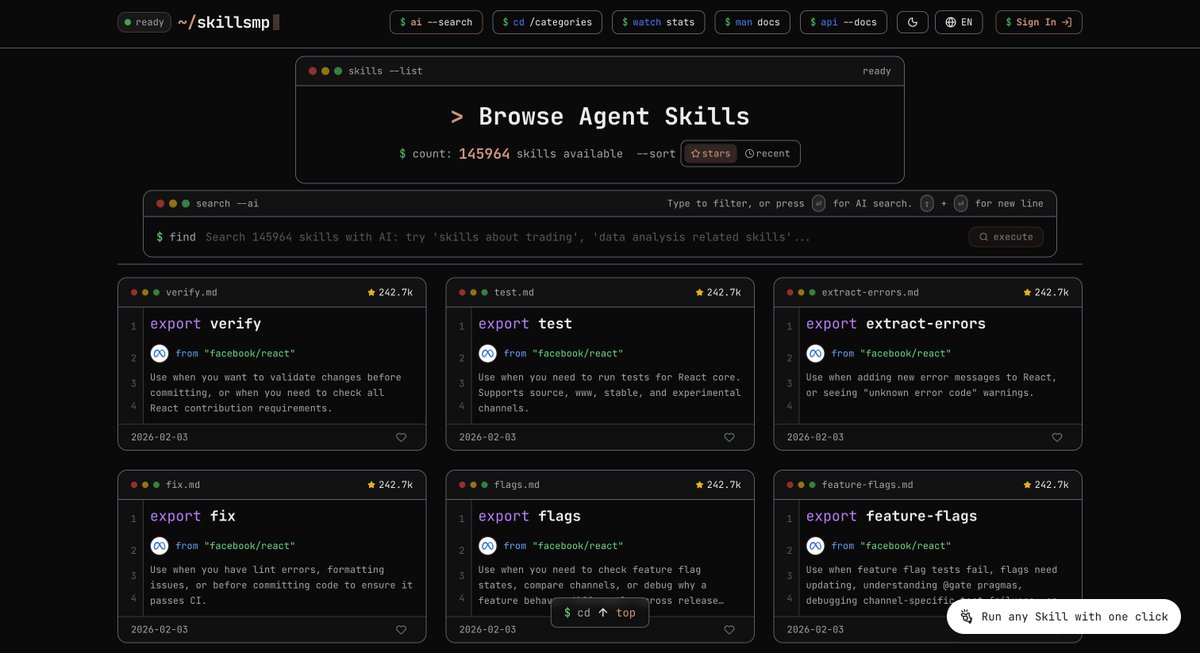Click the execute search button
Viewport: 1200px width, 653px height.
coord(1006,237)
